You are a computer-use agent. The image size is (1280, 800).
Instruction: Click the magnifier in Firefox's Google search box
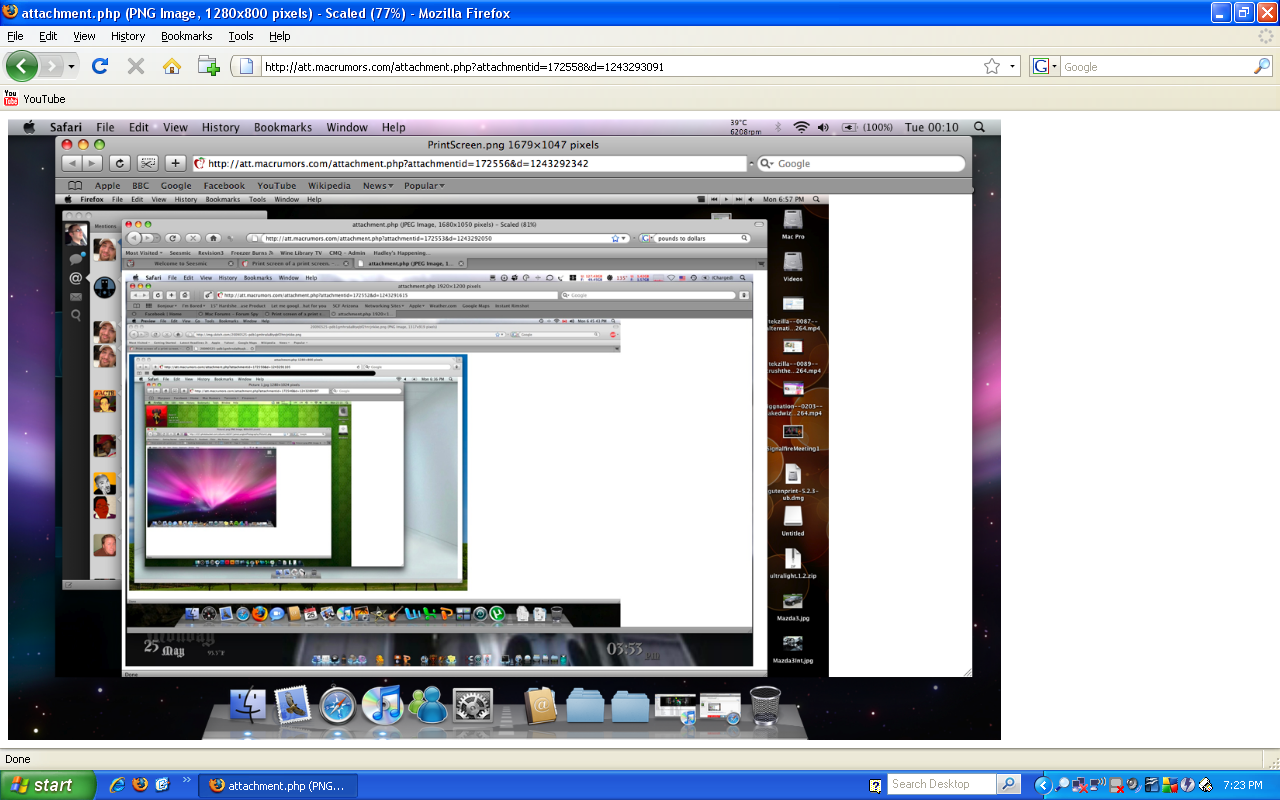pyautogui.click(x=1262, y=67)
